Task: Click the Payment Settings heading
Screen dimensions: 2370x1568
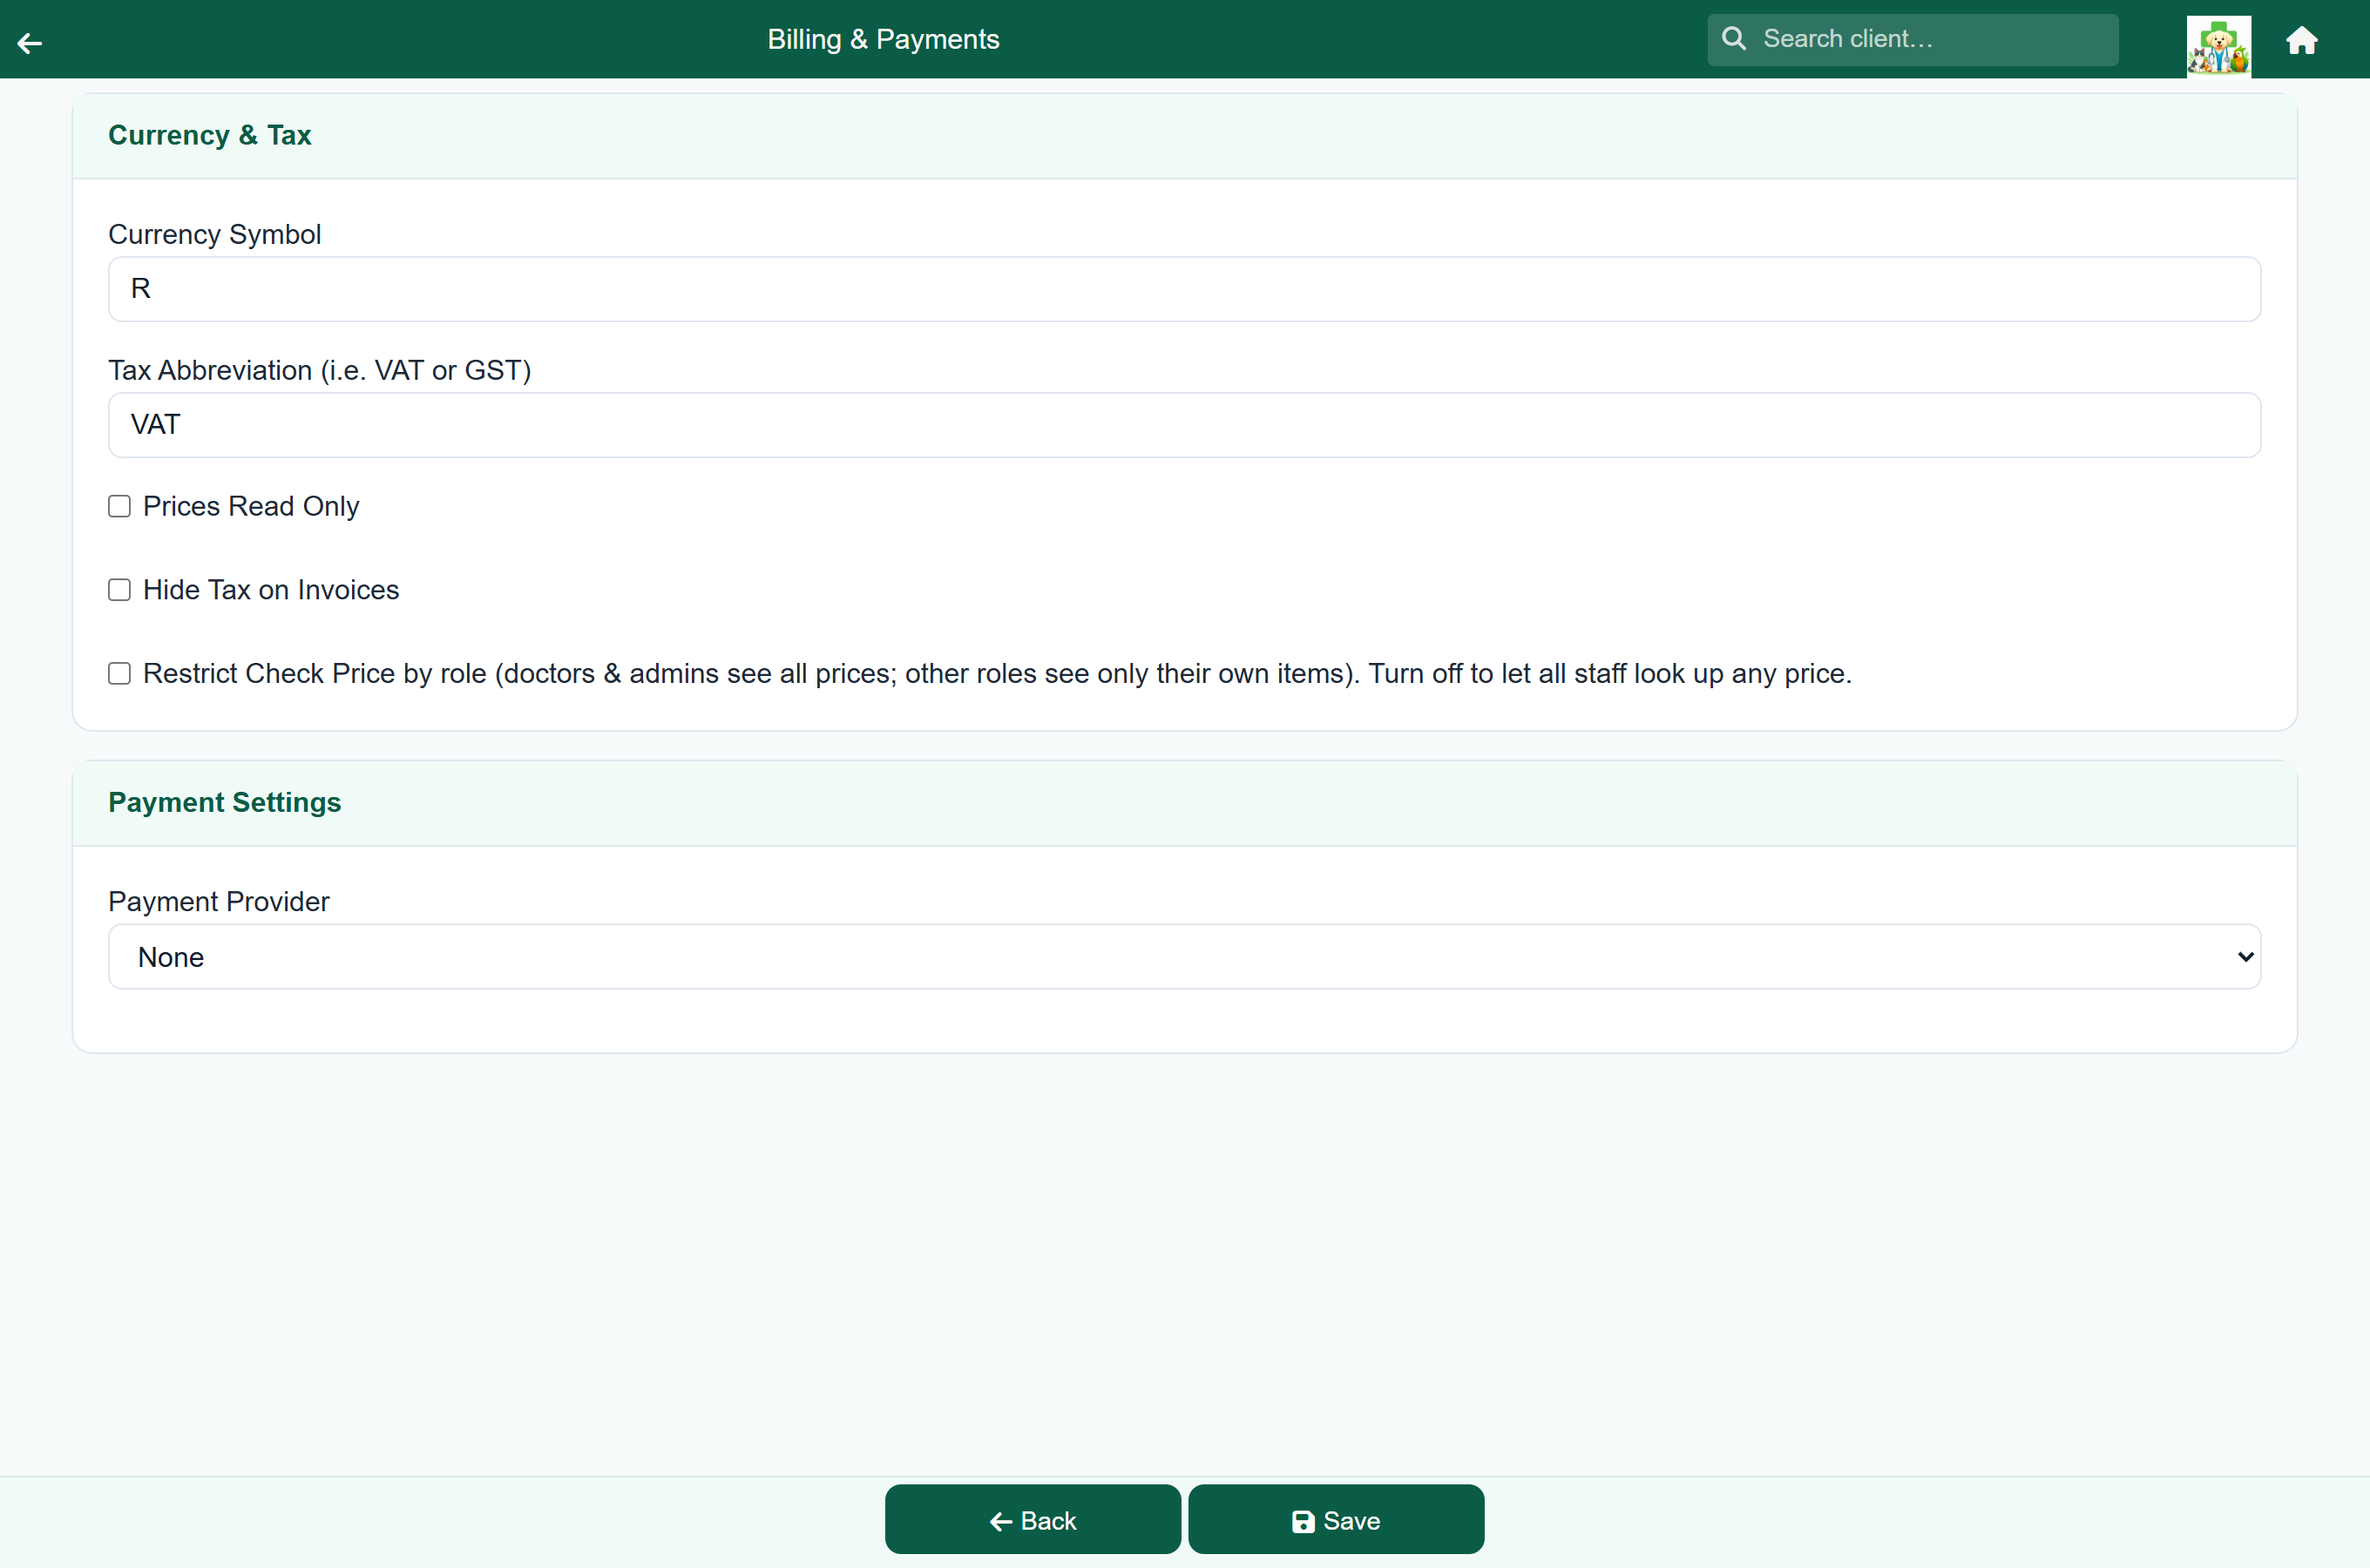Action: click(x=225, y=802)
